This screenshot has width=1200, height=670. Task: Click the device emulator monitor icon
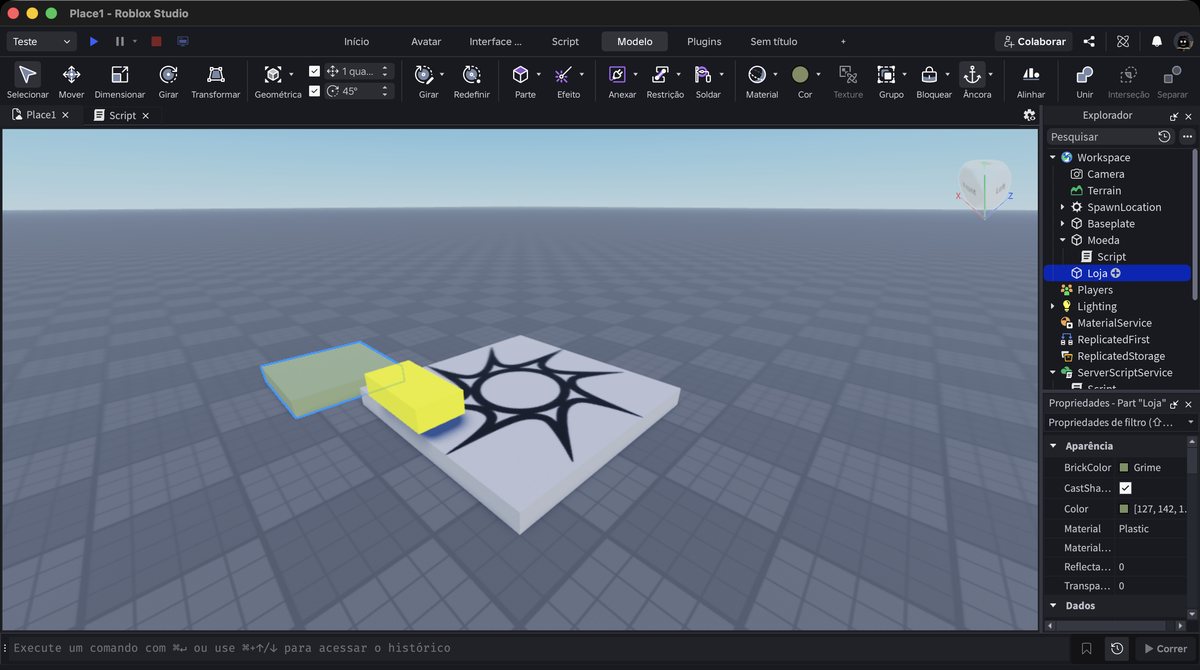pyautogui.click(x=182, y=41)
